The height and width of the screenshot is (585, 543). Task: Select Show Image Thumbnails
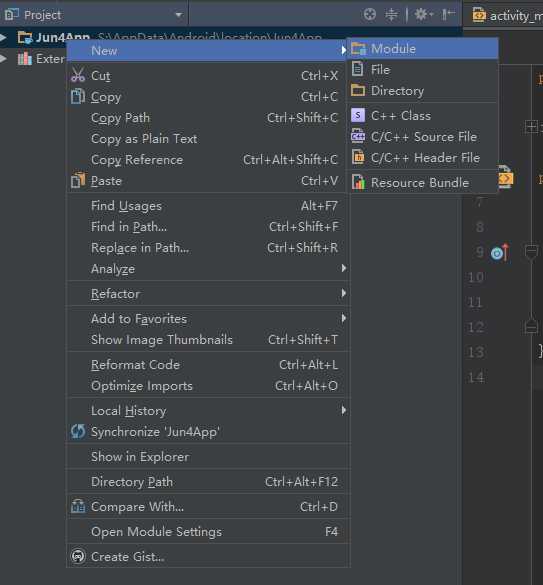tap(207, 340)
